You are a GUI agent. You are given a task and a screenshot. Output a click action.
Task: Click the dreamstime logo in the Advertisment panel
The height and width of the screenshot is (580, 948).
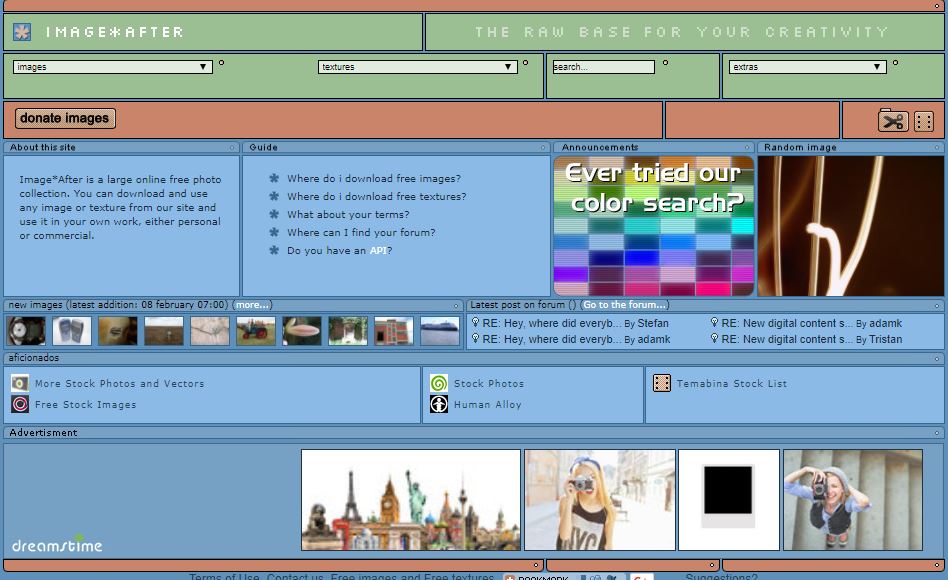[x=57, y=544]
